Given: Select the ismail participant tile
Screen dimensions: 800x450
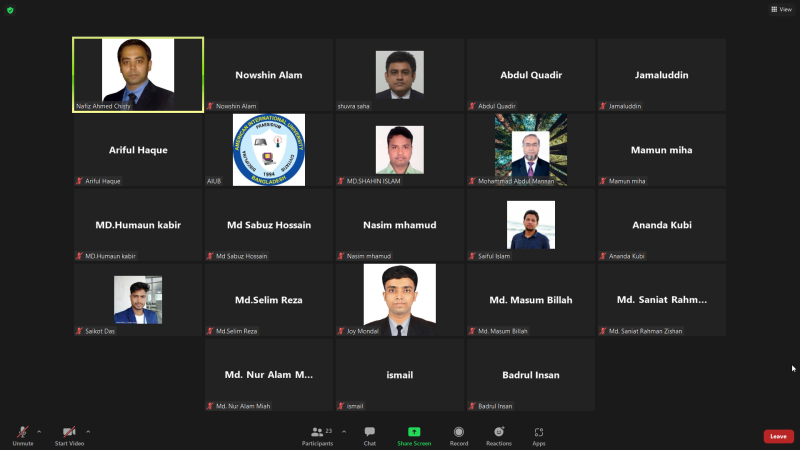Looking at the screenshot, I should pyautogui.click(x=399, y=375).
